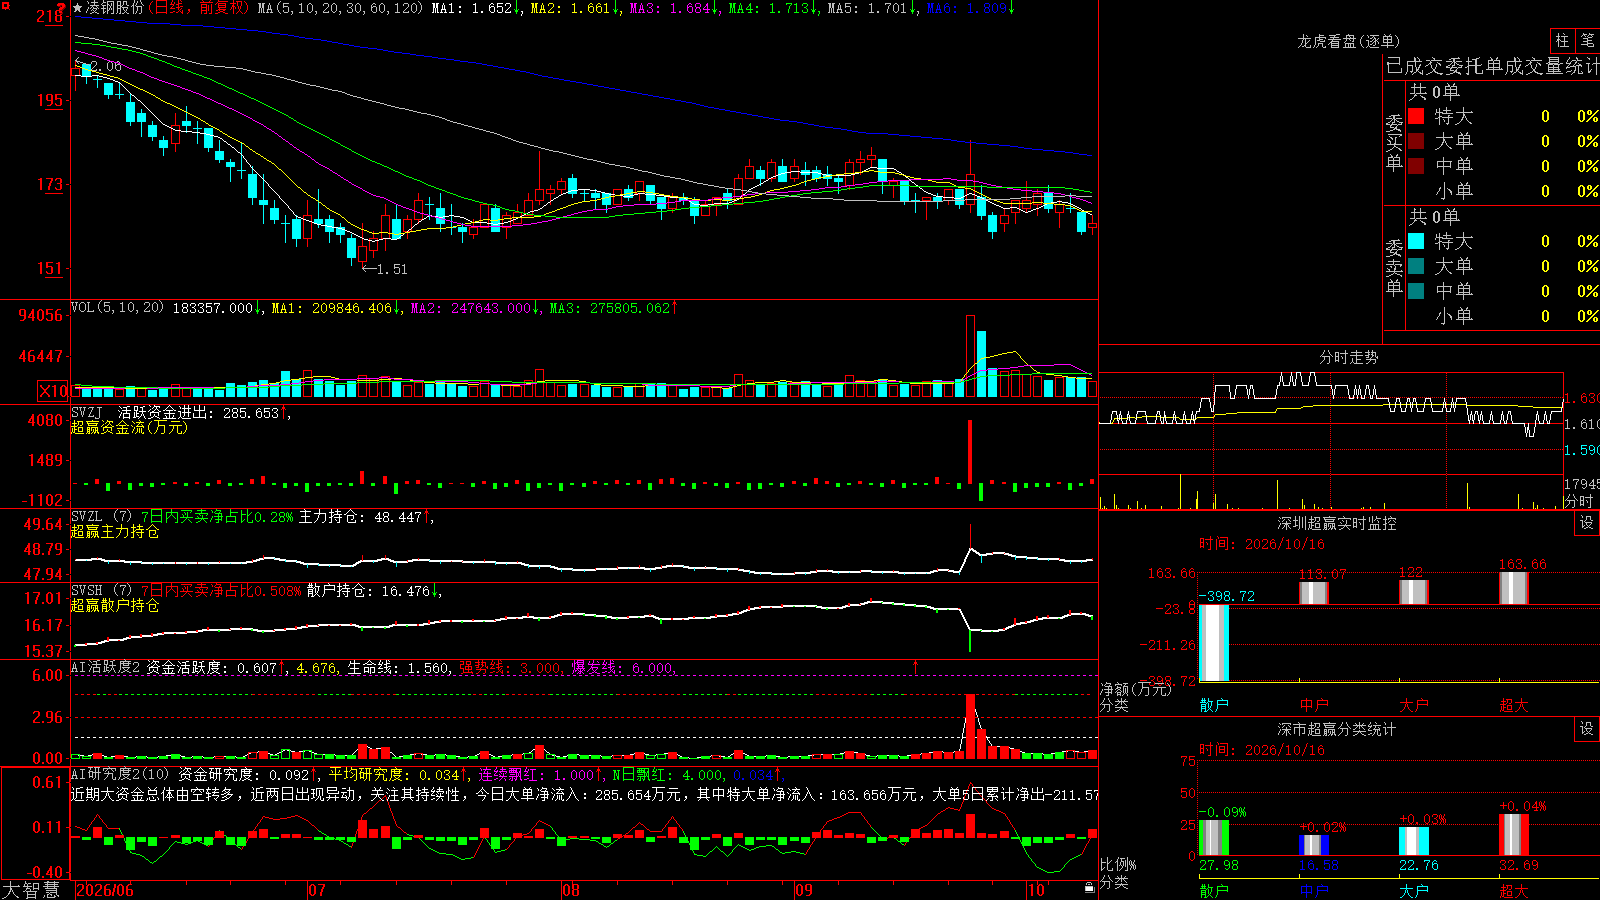The height and width of the screenshot is (900, 1600).
Task: Click the lock icon at end of date axis
Action: pyautogui.click(x=1090, y=887)
